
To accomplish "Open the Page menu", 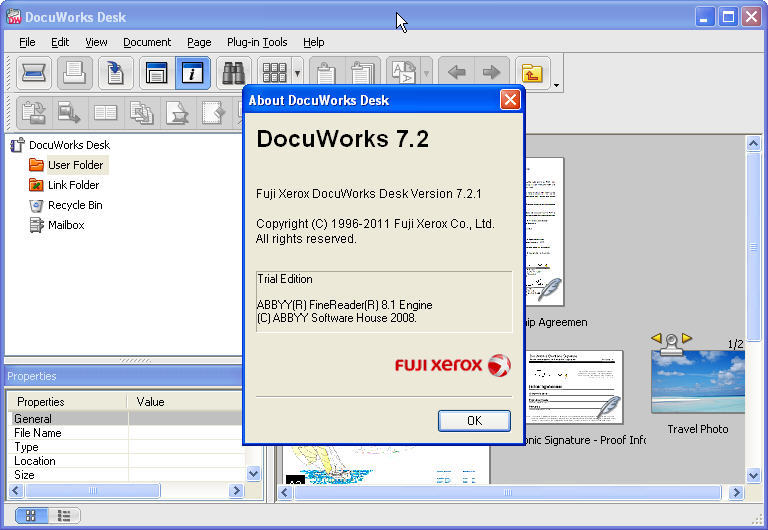I will pos(199,42).
